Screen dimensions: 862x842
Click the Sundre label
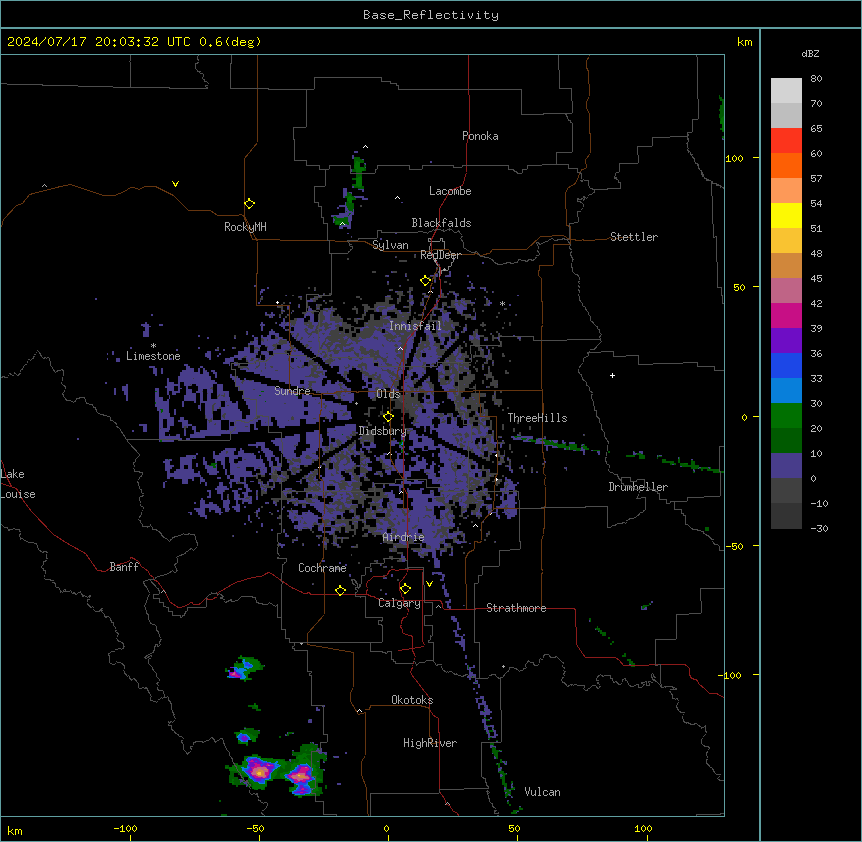click(292, 391)
